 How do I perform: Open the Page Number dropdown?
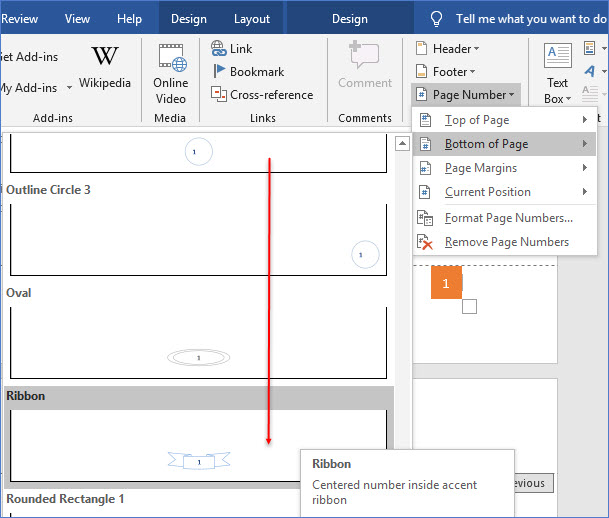465,94
